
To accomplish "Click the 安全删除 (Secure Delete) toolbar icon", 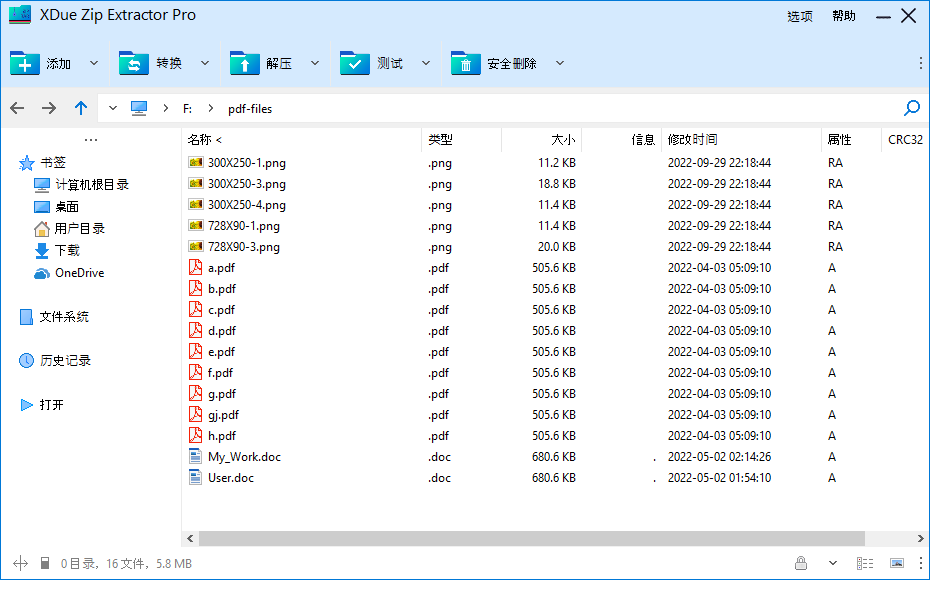I will 465,62.
